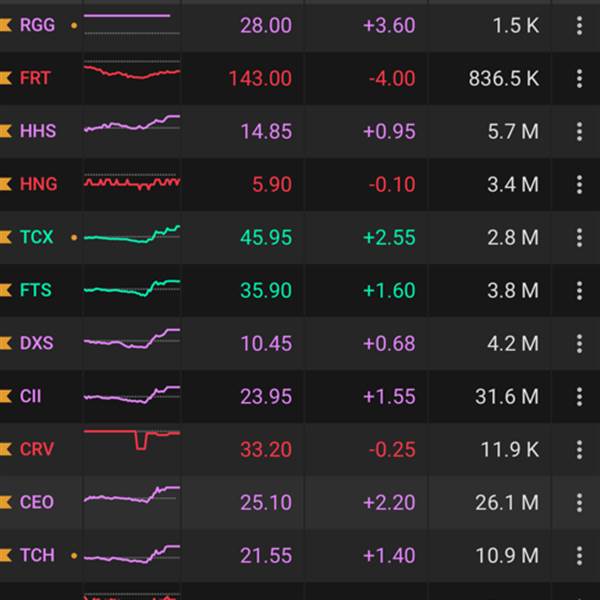Open the three-dot menu for RGG
This screenshot has width=600, height=600.
[x=579, y=25]
